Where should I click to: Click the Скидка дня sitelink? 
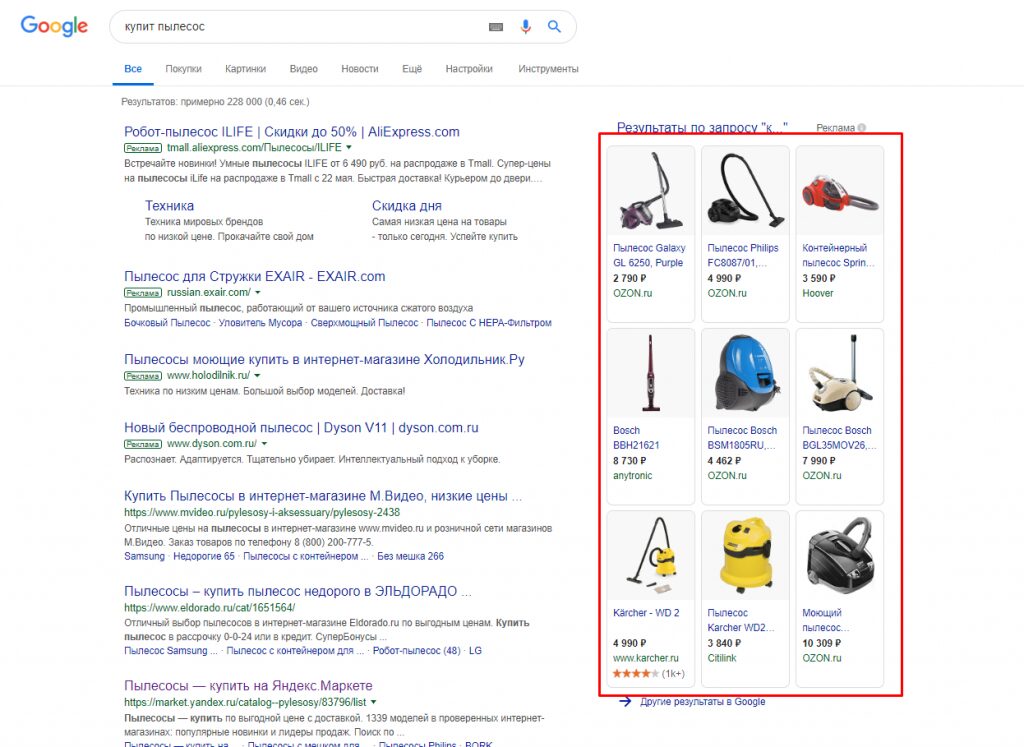click(x=406, y=206)
